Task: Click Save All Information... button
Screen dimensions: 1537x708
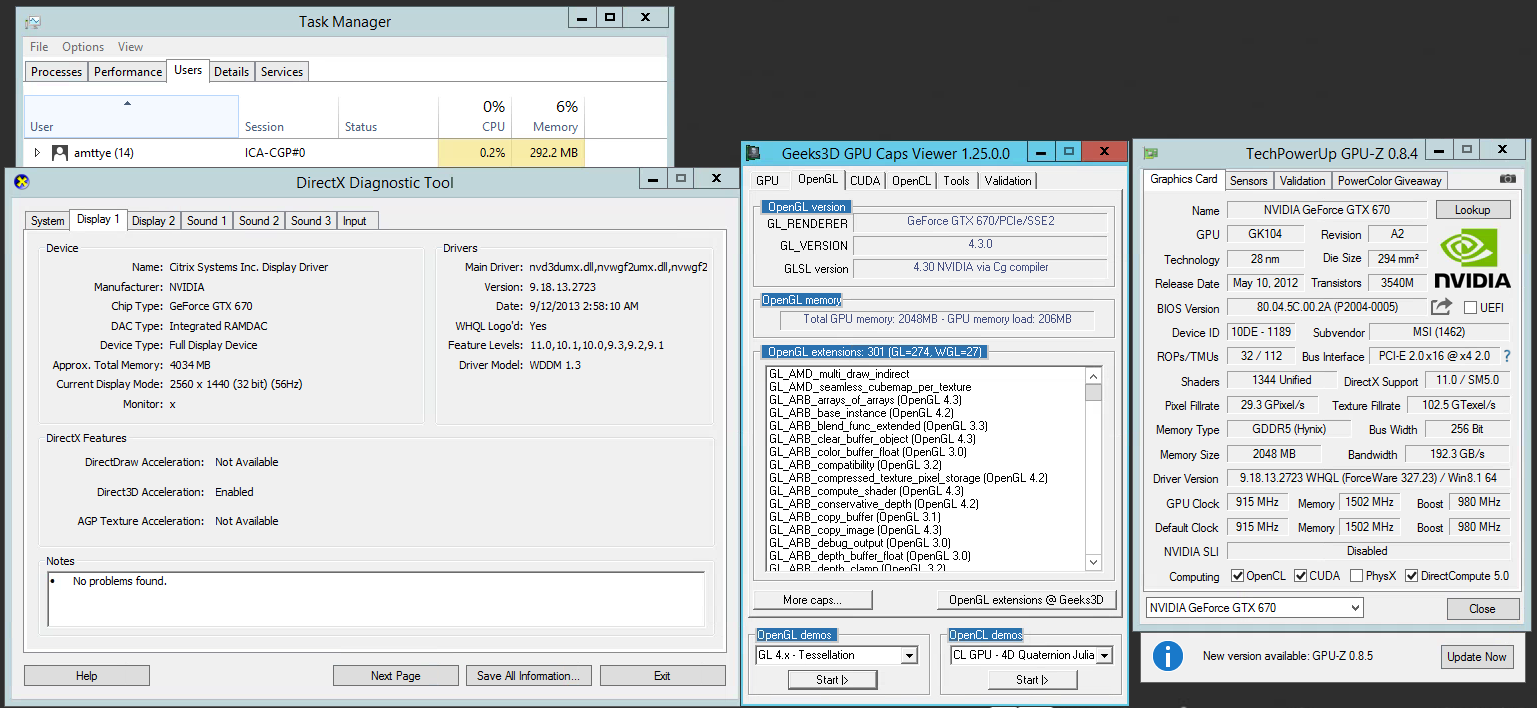Action: [529, 676]
